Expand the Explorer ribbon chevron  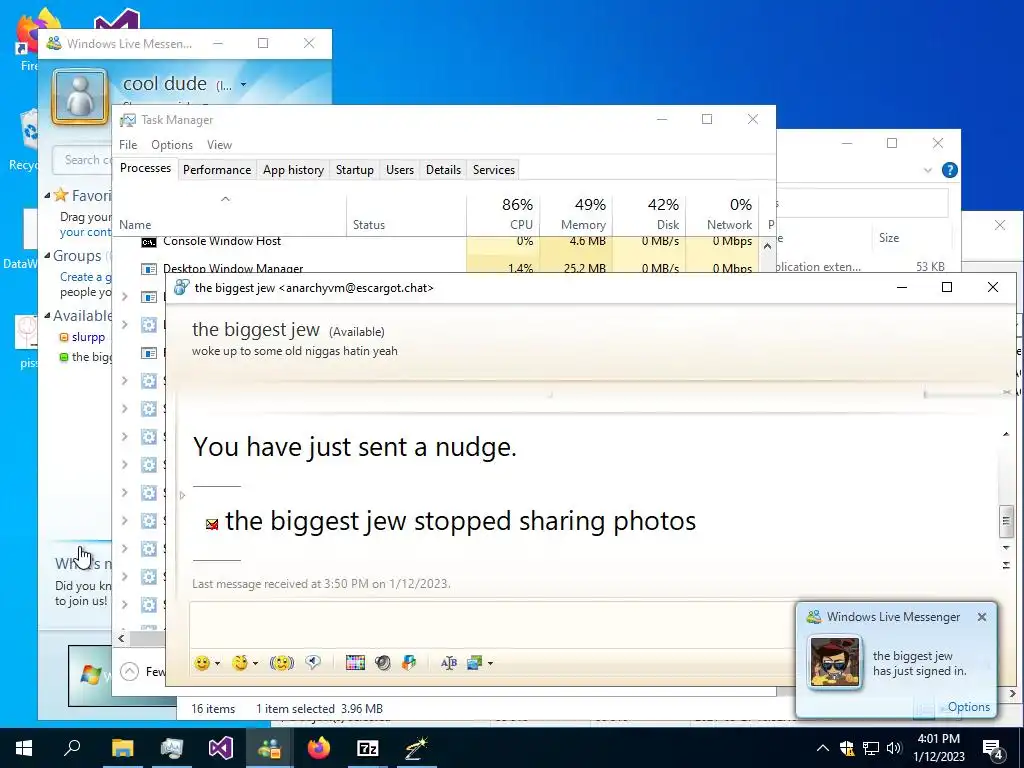click(927, 170)
